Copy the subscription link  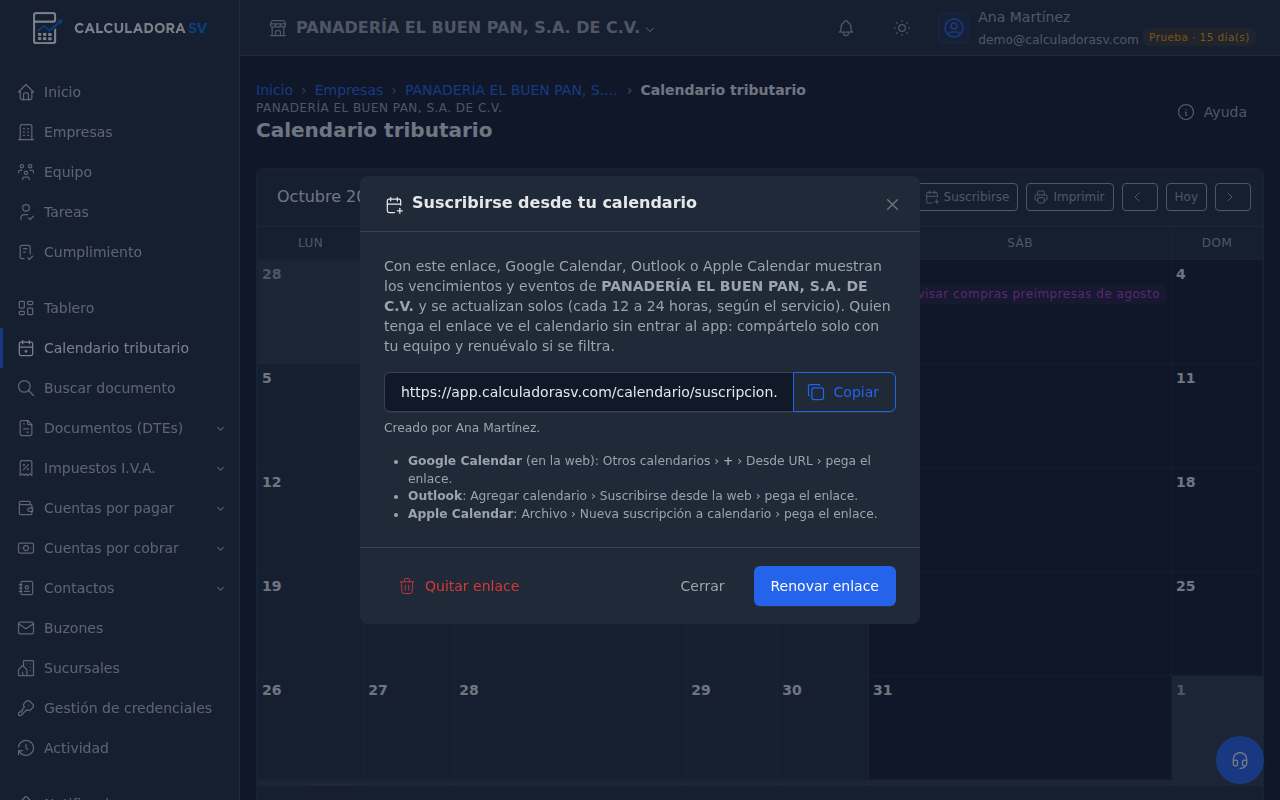coord(844,392)
